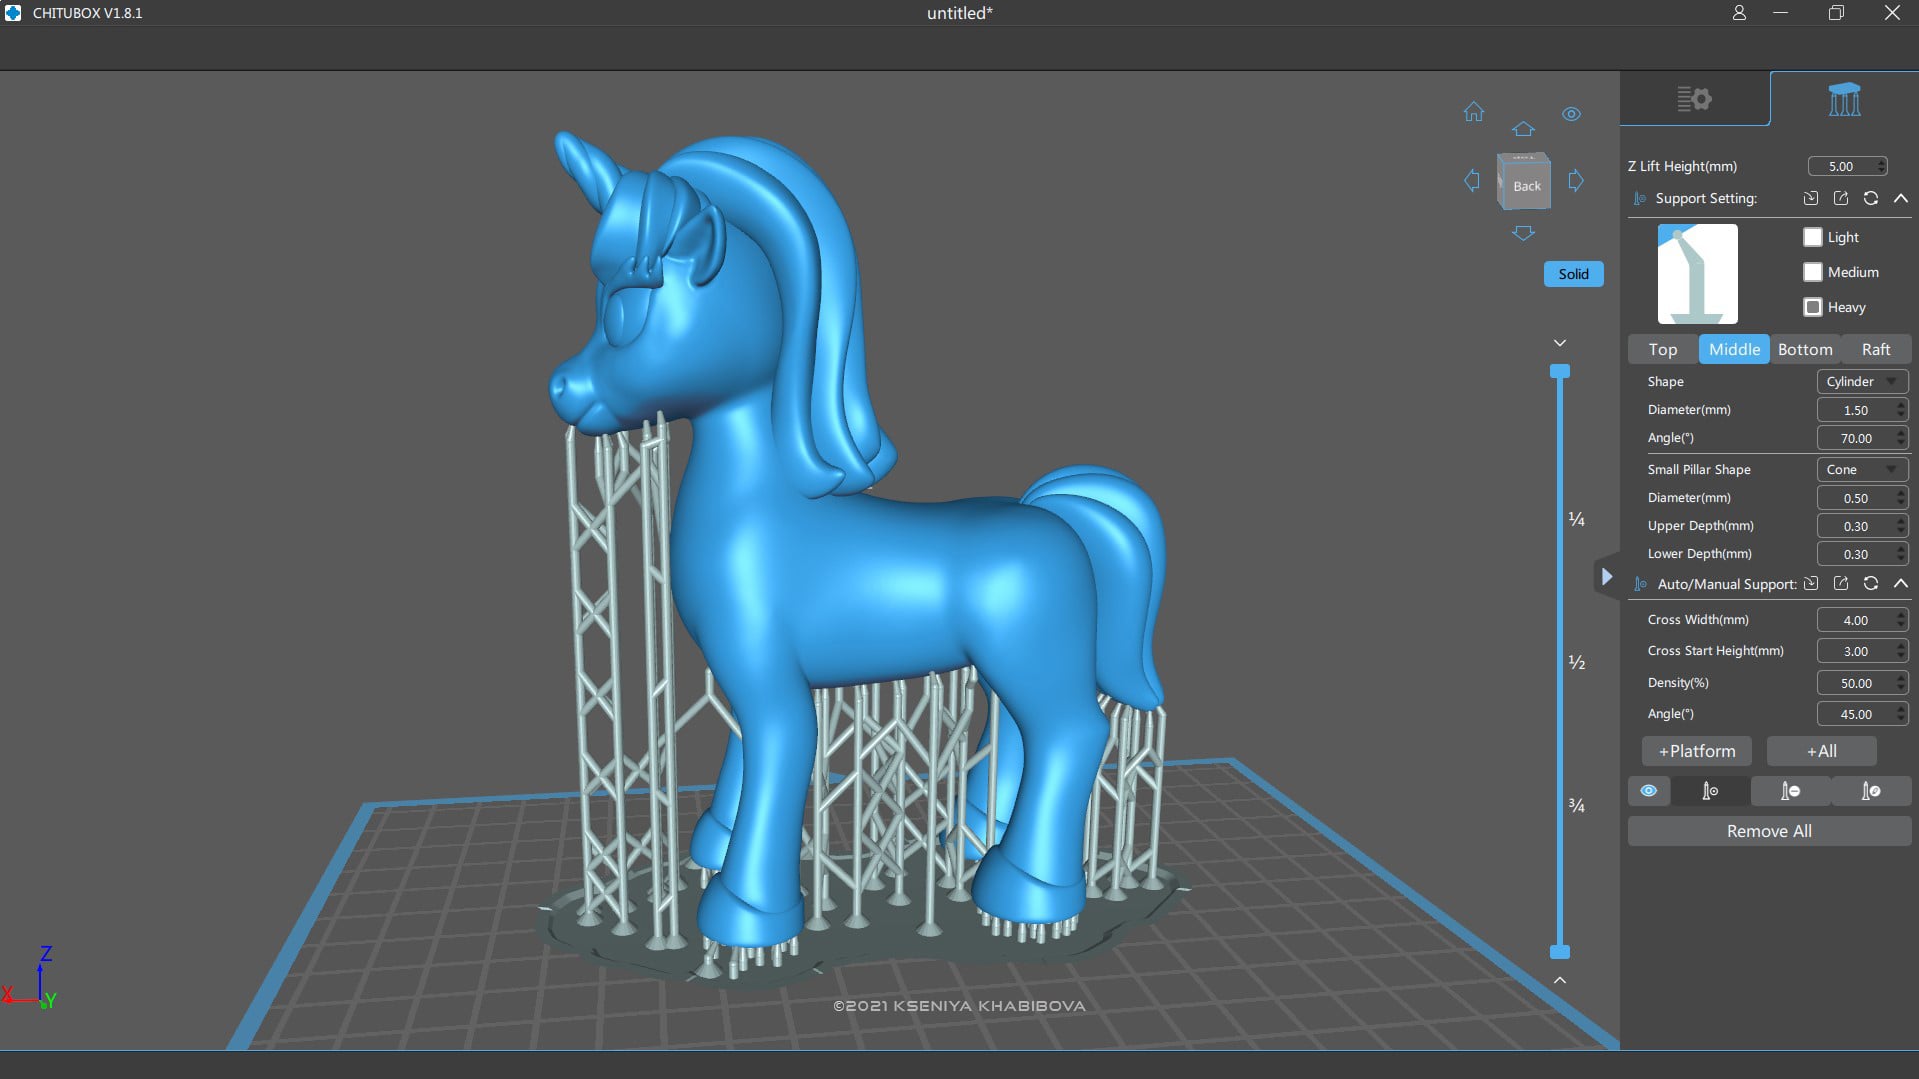Rotate view upward with the up arrow
Image resolution: width=1919 pixels, height=1079 pixels.
pyautogui.click(x=1523, y=129)
